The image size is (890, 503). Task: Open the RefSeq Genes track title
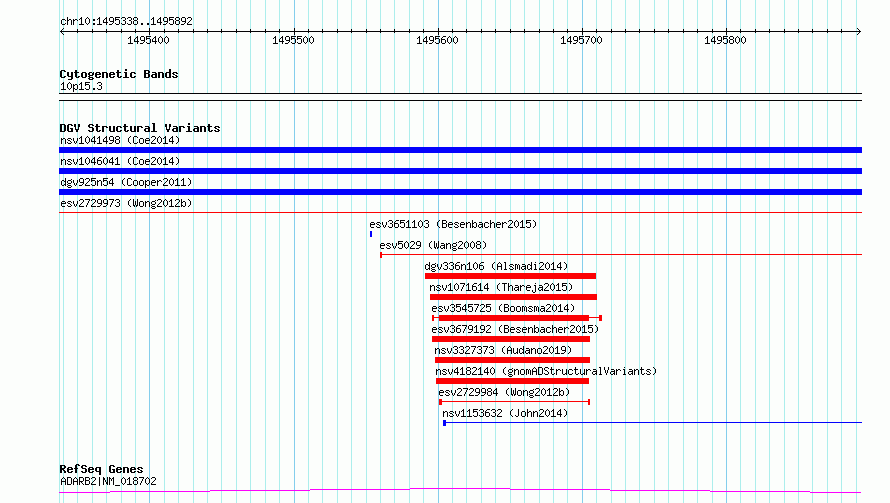[x=102, y=469]
